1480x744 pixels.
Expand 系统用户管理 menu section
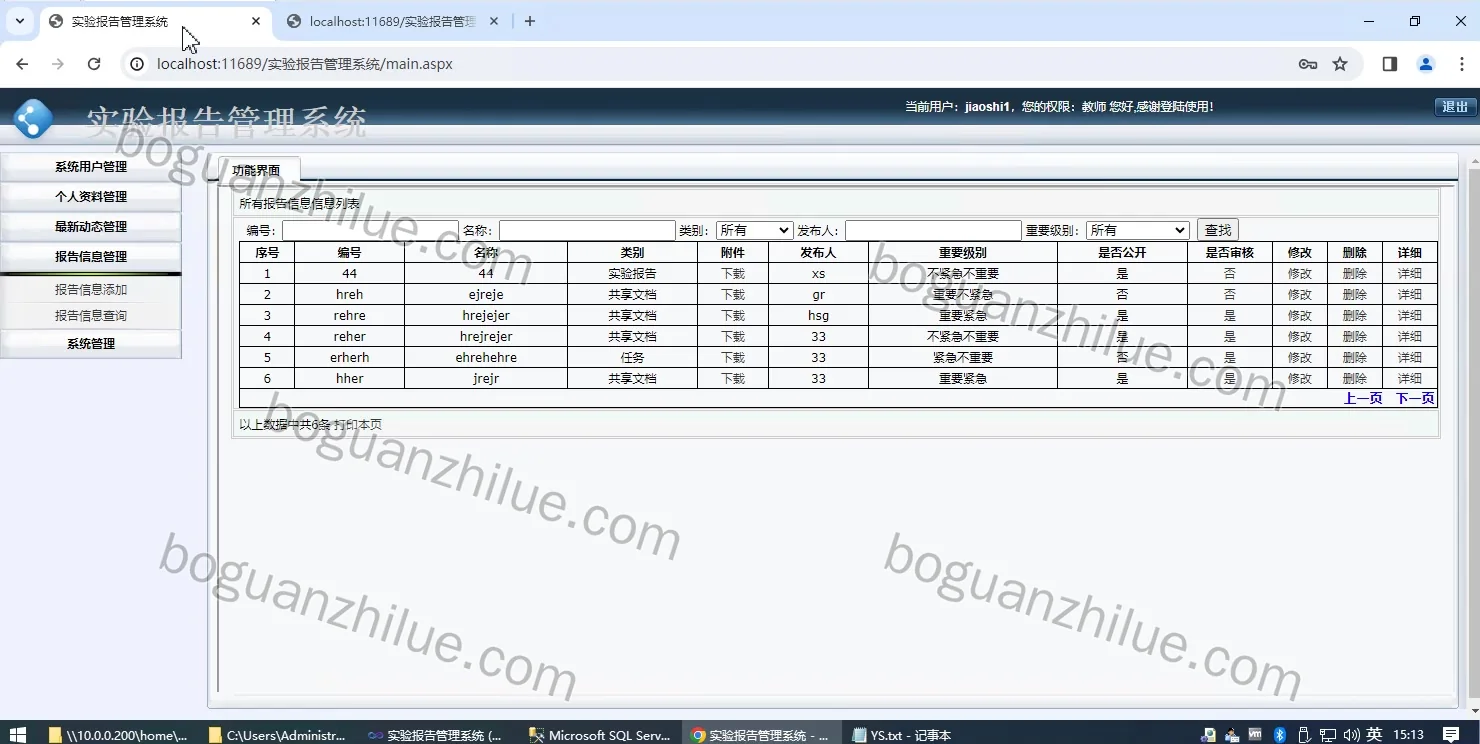click(91, 167)
